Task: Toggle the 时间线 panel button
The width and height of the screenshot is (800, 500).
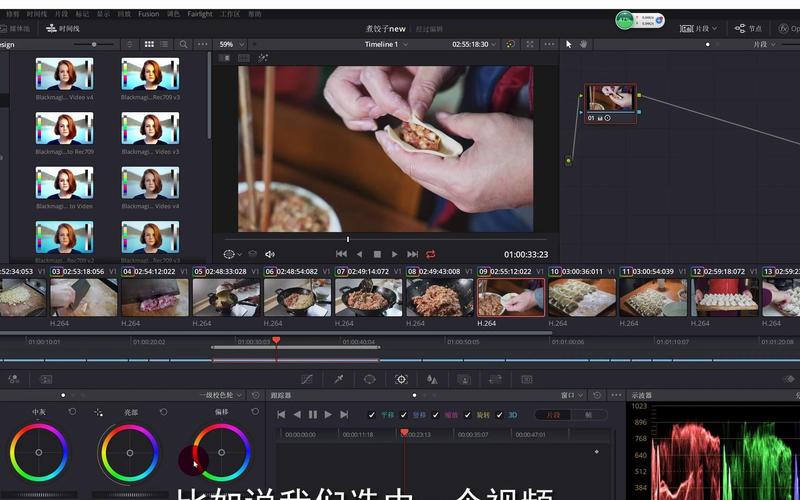Action: click(62, 29)
